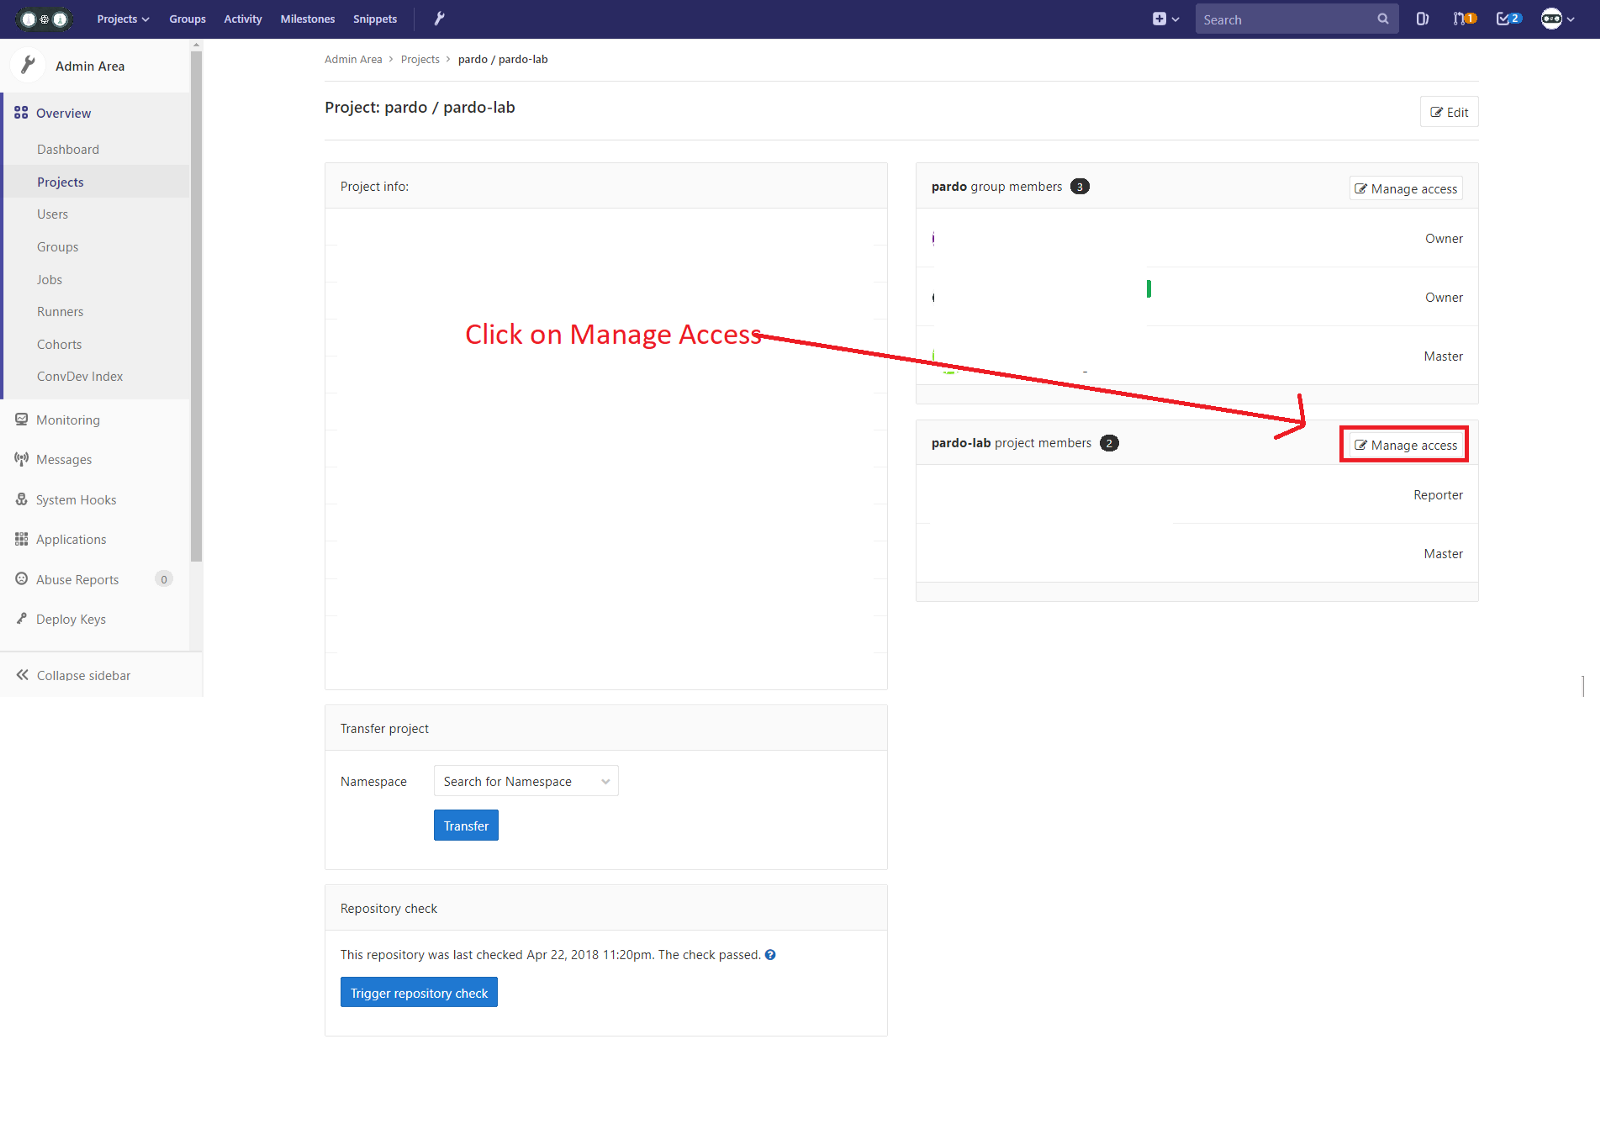Follow the Projects breadcrumb link
Image resolution: width=1600 pixels, height=1144 pixels.
pos(420,59)
